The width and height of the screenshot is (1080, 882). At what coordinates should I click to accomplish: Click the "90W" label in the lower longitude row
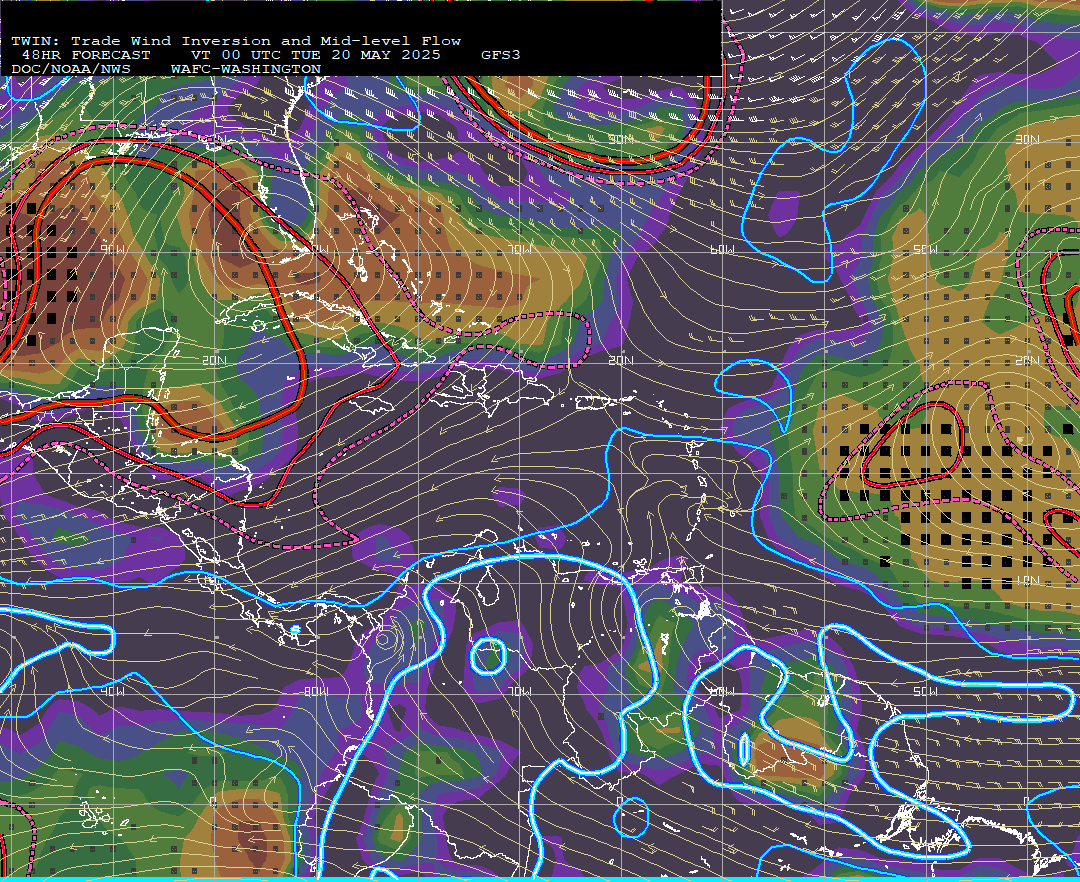pos(112,691)
